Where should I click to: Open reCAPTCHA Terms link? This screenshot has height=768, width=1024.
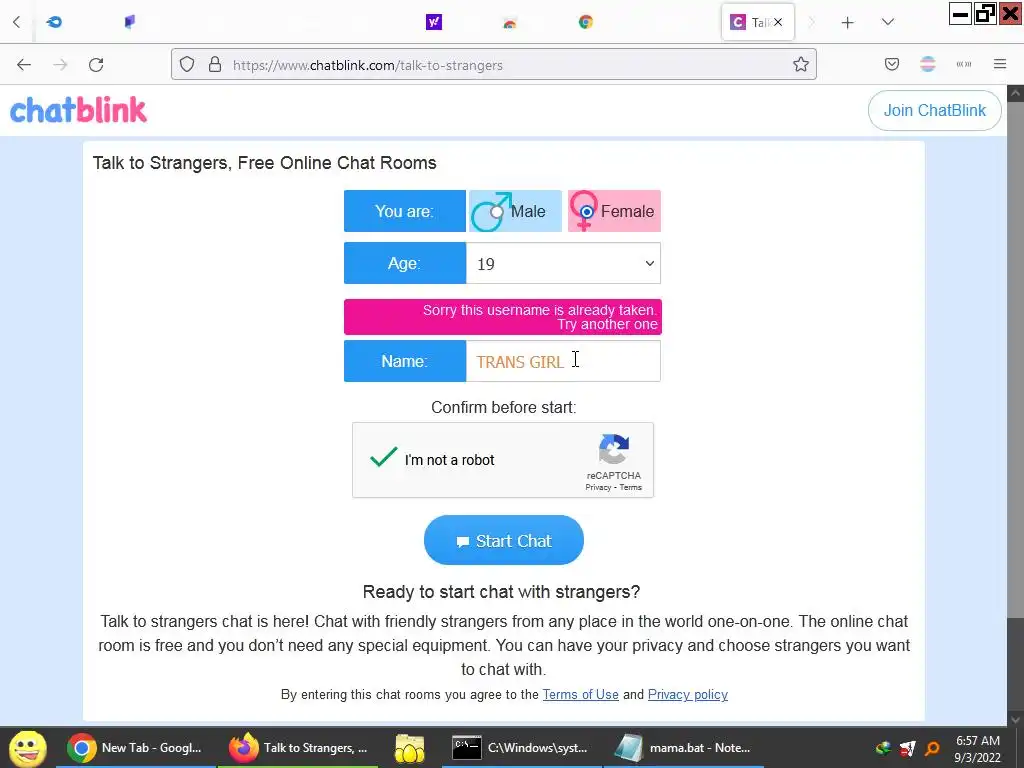coord(630,487)
